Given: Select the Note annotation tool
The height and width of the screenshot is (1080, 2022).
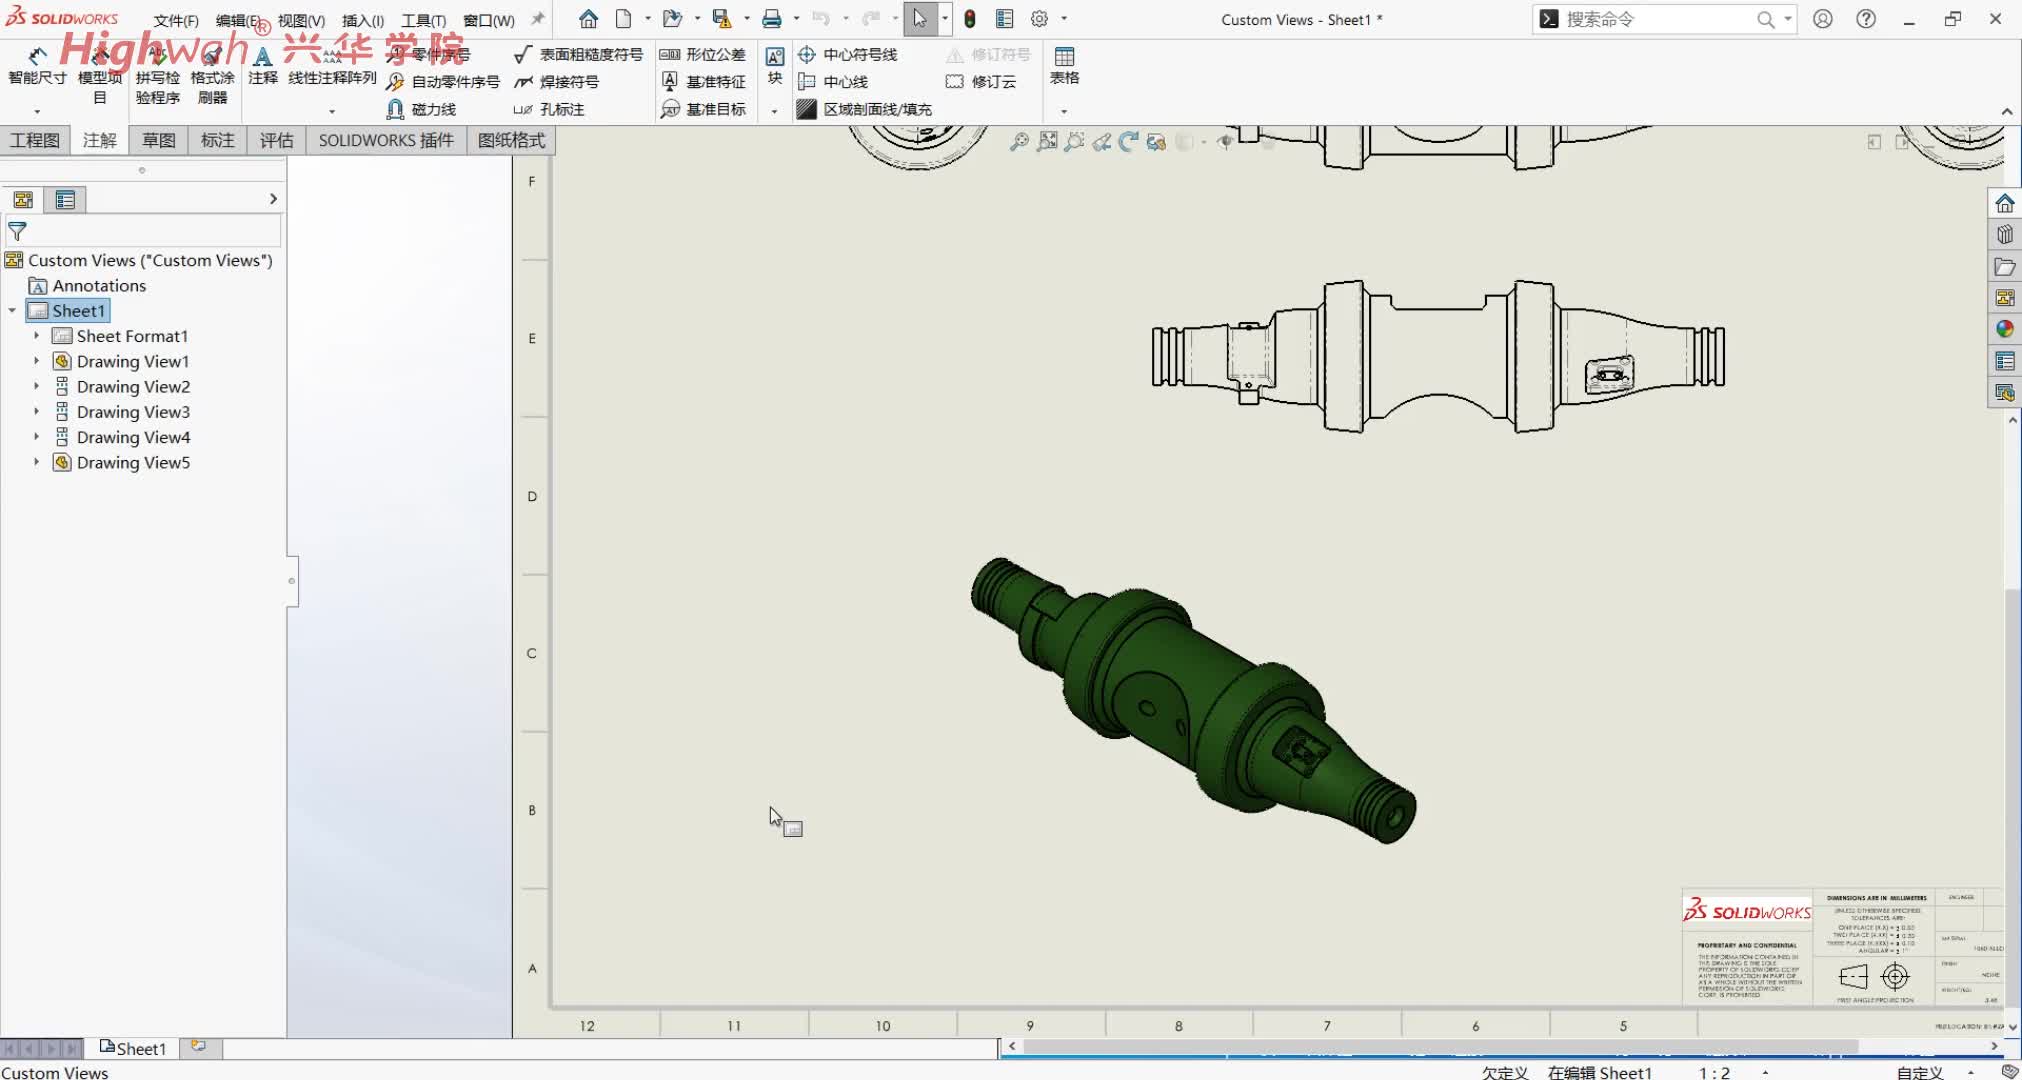Looking at the screenshot, I should point(262,62).
